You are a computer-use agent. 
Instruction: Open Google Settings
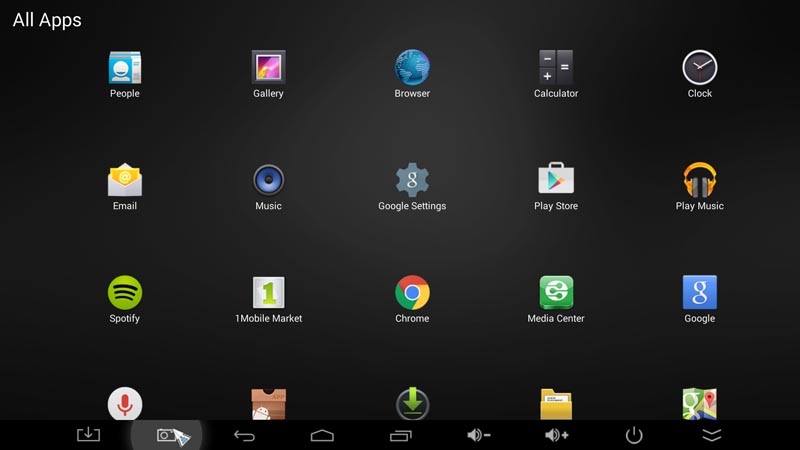(412, 180)
